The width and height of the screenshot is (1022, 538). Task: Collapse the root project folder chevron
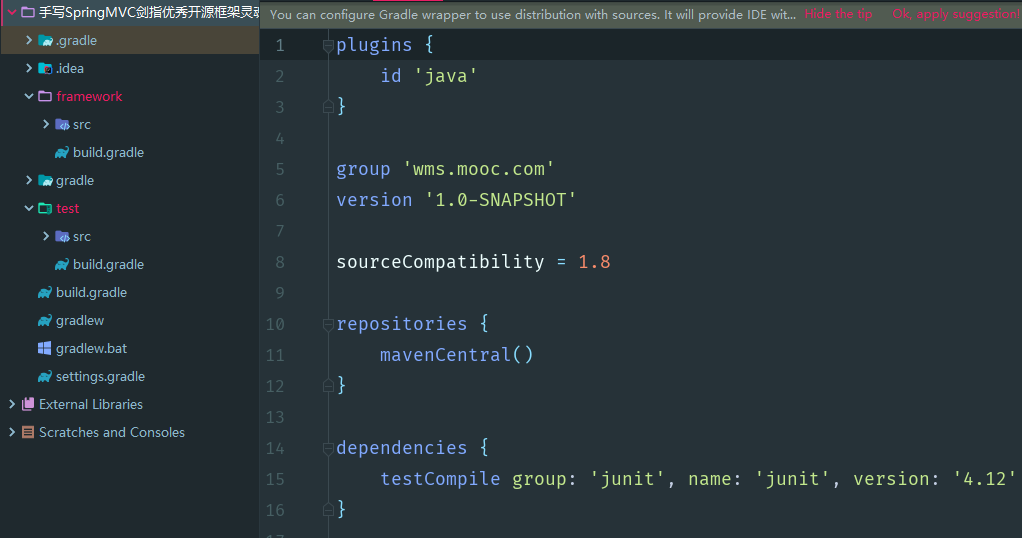[12, 12]
